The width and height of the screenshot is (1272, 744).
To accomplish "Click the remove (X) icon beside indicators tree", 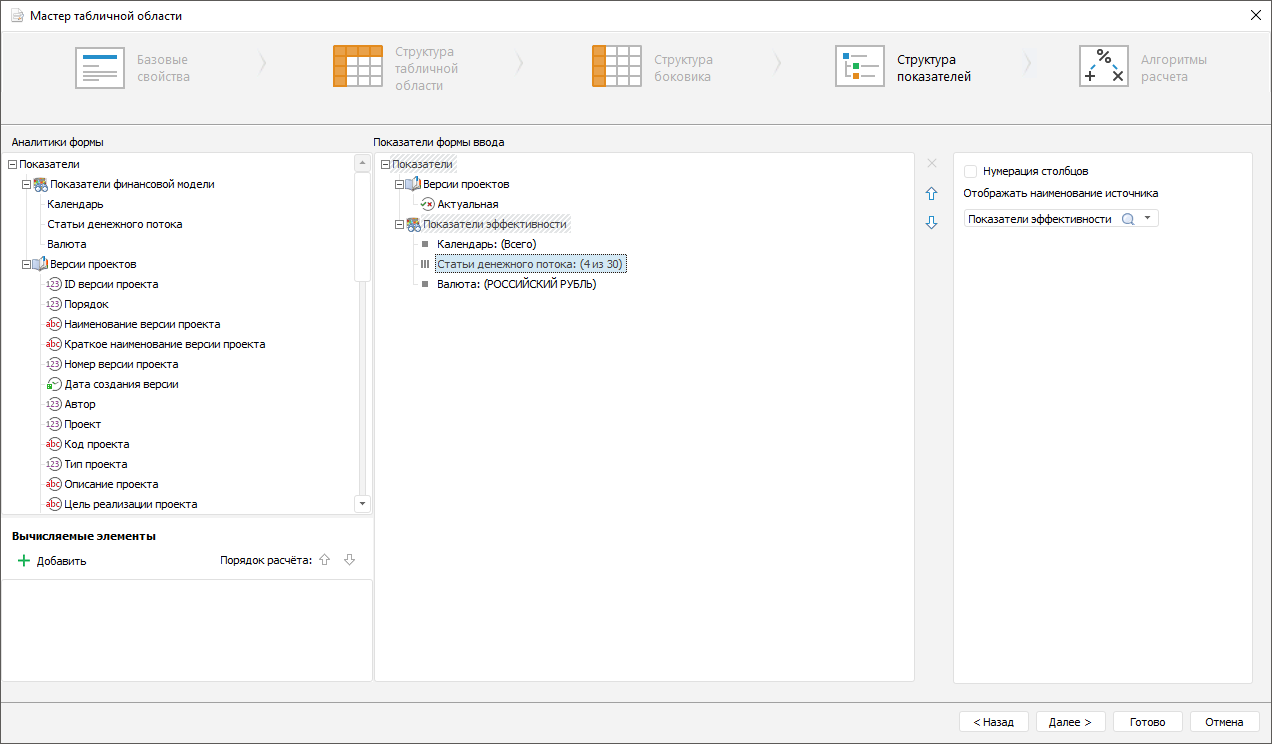I will pyautogui.click(x=932, y=163).
